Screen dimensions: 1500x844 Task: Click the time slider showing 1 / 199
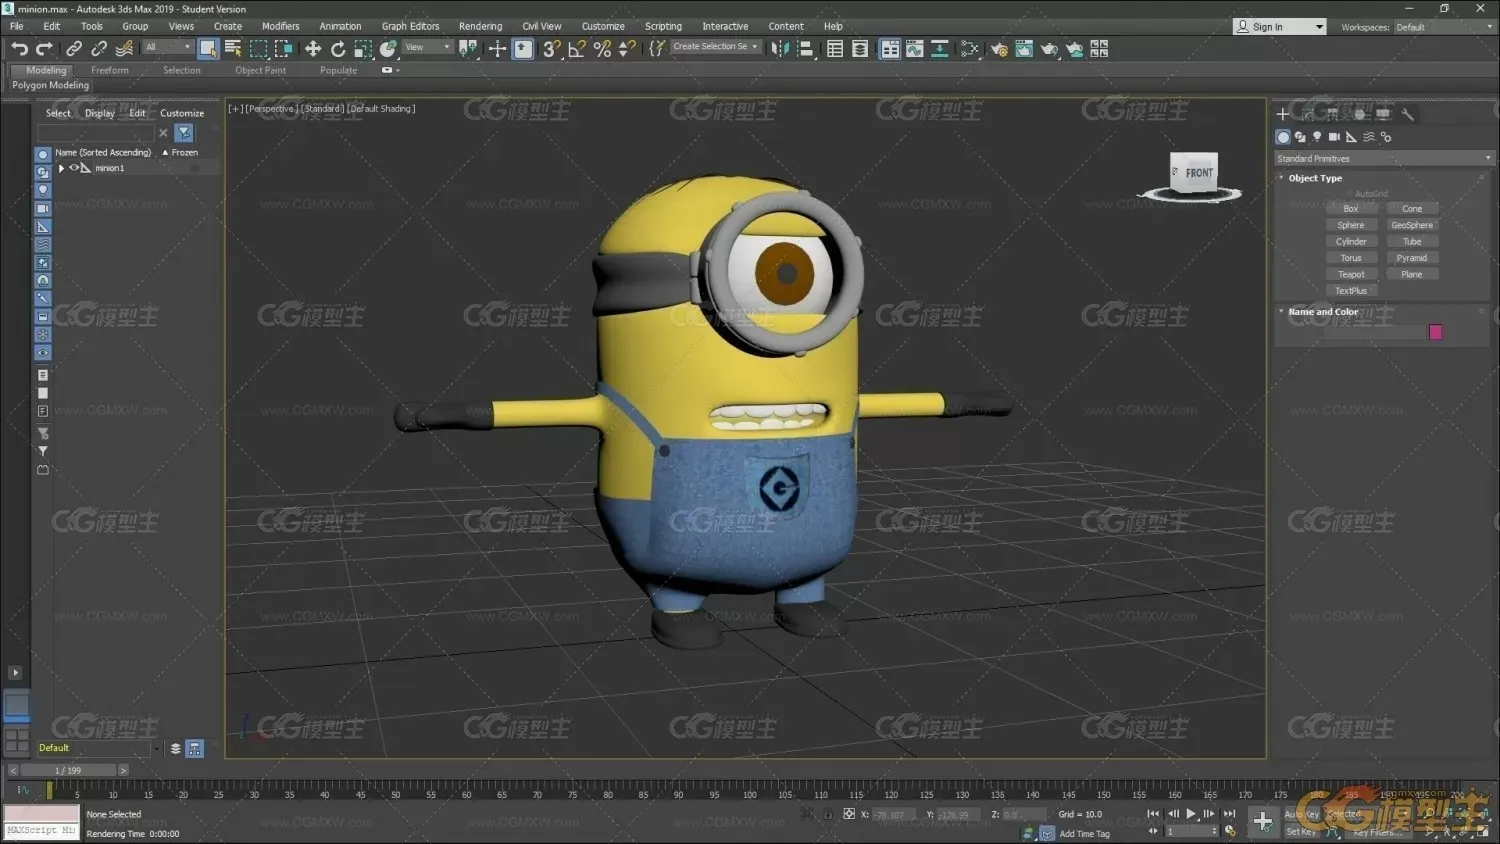point(68,770)
